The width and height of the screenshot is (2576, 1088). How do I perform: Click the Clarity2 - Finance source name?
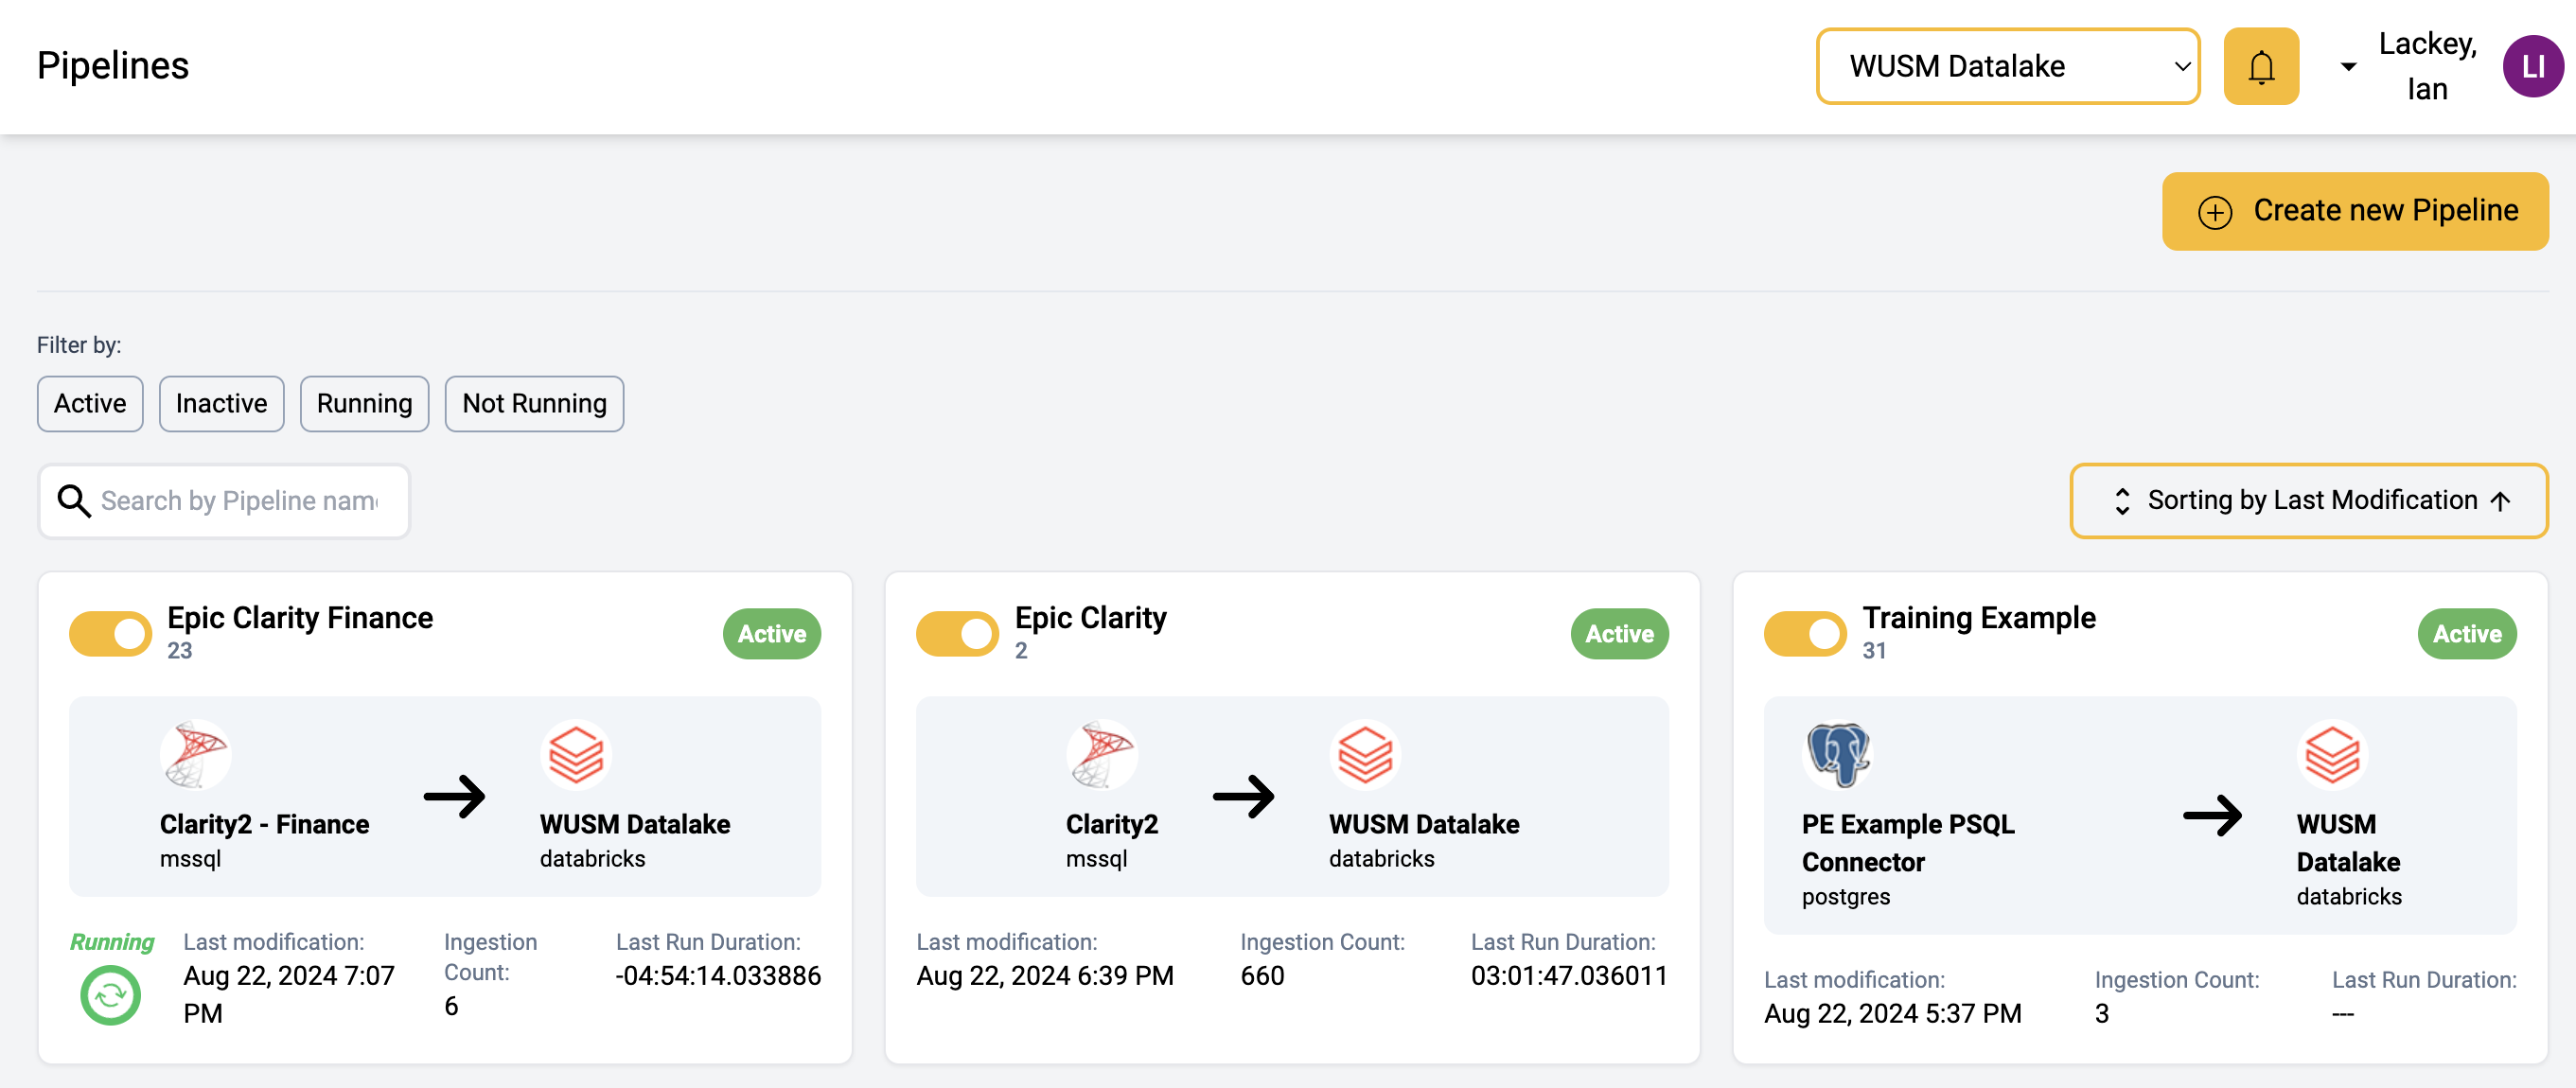(x=264, y=825)
